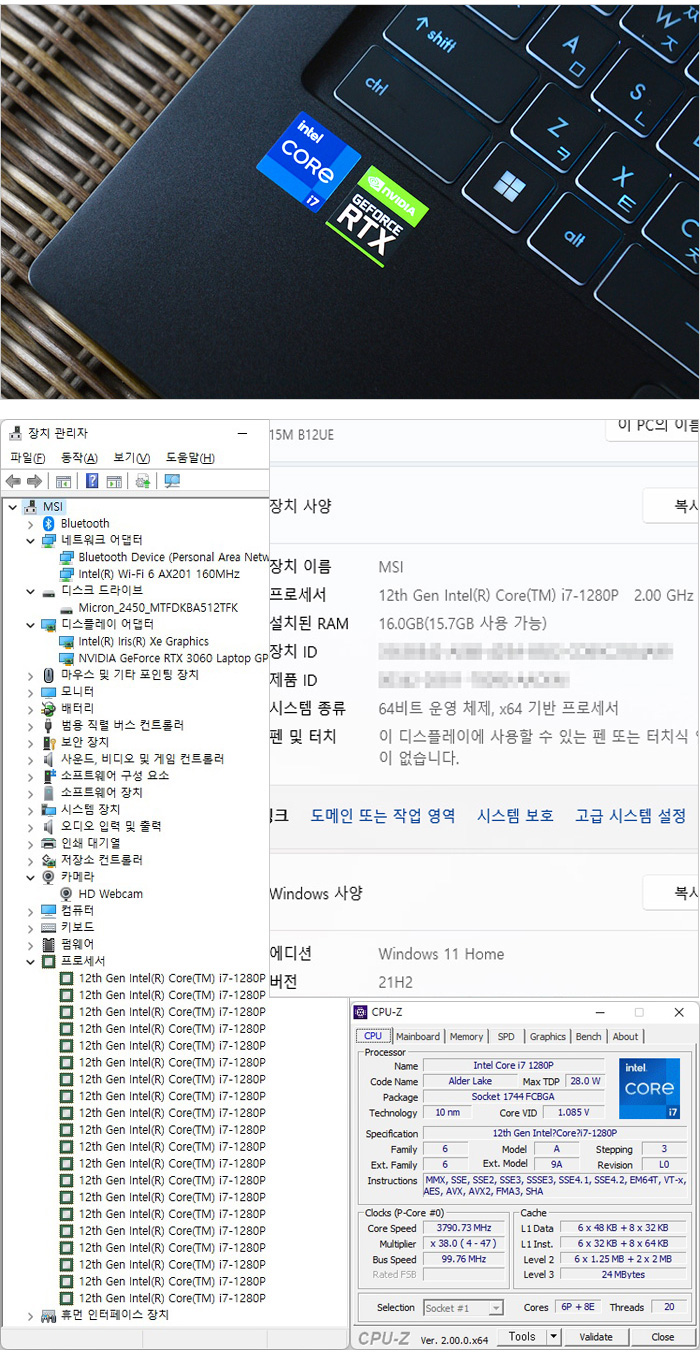Open the 시스템 보호 link
This screenshot has height=1354, width=700.
[x=515, y=815]
